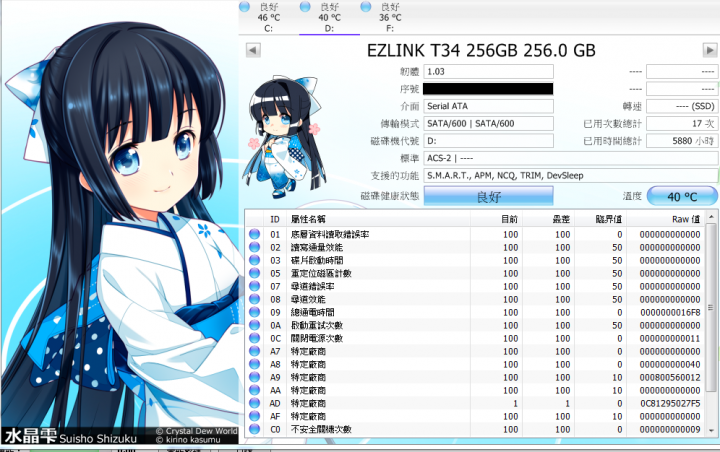Viewport: 720px width, 452px height.
Task: Select the attribute name in row 05
Action: (321, 273)
